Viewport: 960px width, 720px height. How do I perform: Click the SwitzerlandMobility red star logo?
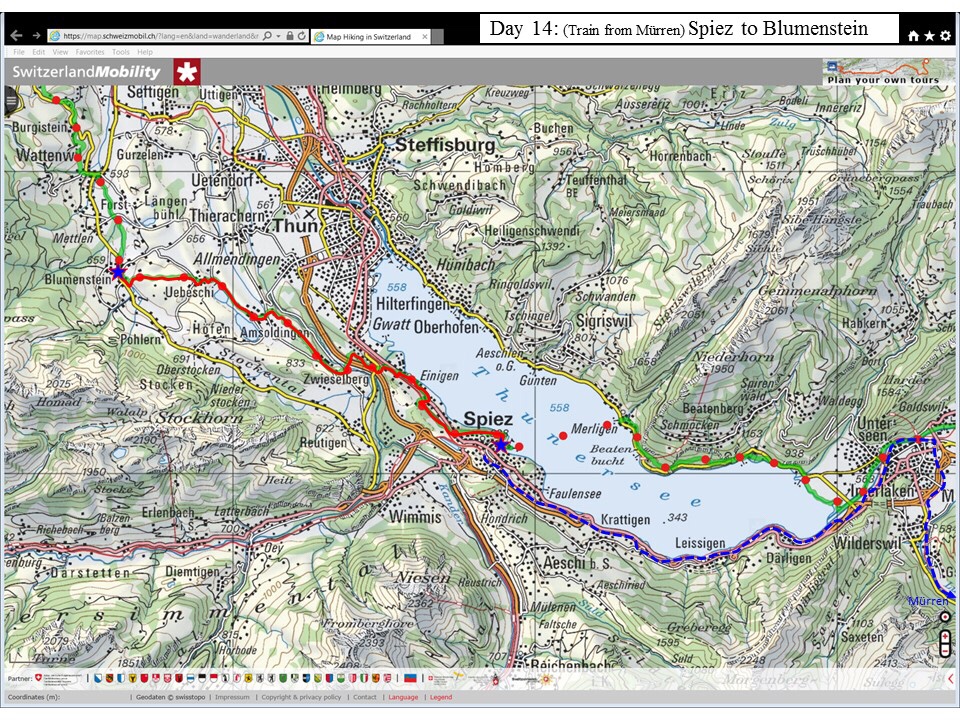tap(186, 72)
